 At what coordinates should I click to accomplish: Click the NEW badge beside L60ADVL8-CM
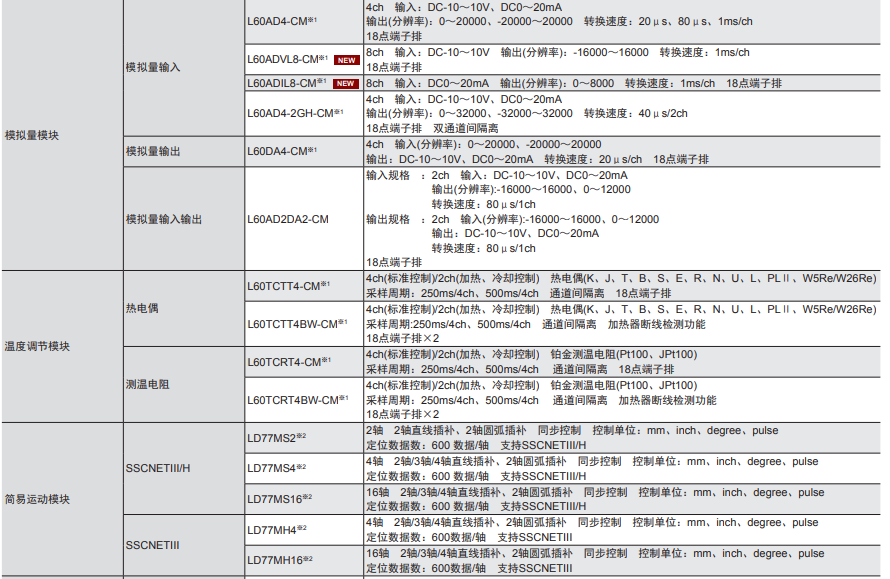point(347,60)
